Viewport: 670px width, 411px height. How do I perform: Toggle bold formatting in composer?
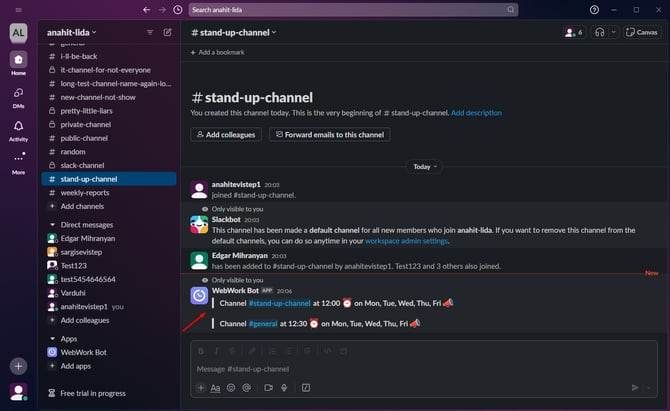pyautogui.click(x=201, y=351)
